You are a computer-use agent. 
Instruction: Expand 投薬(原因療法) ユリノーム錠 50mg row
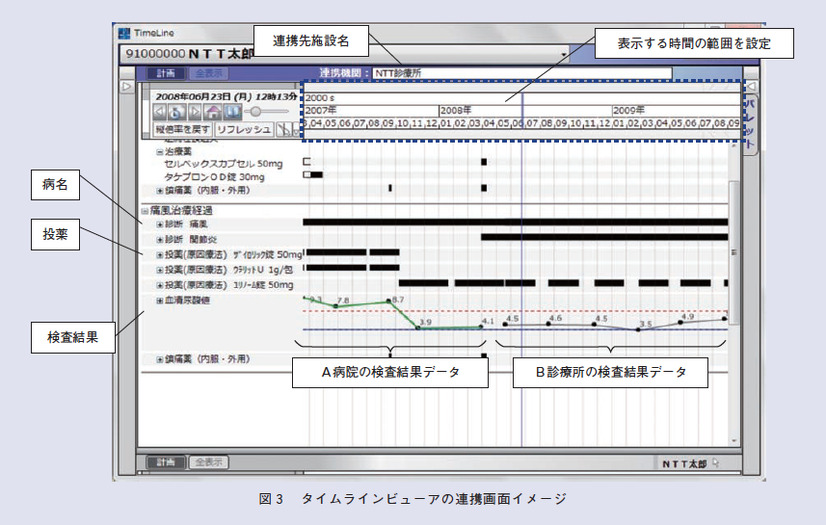160,285
